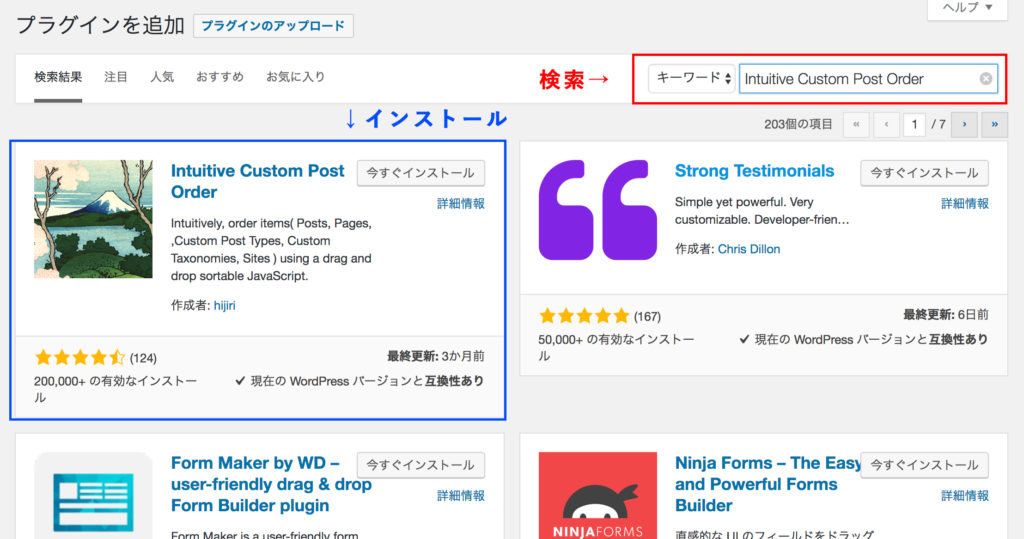
Task: Go to the next results page
Action: coord(964,124)
